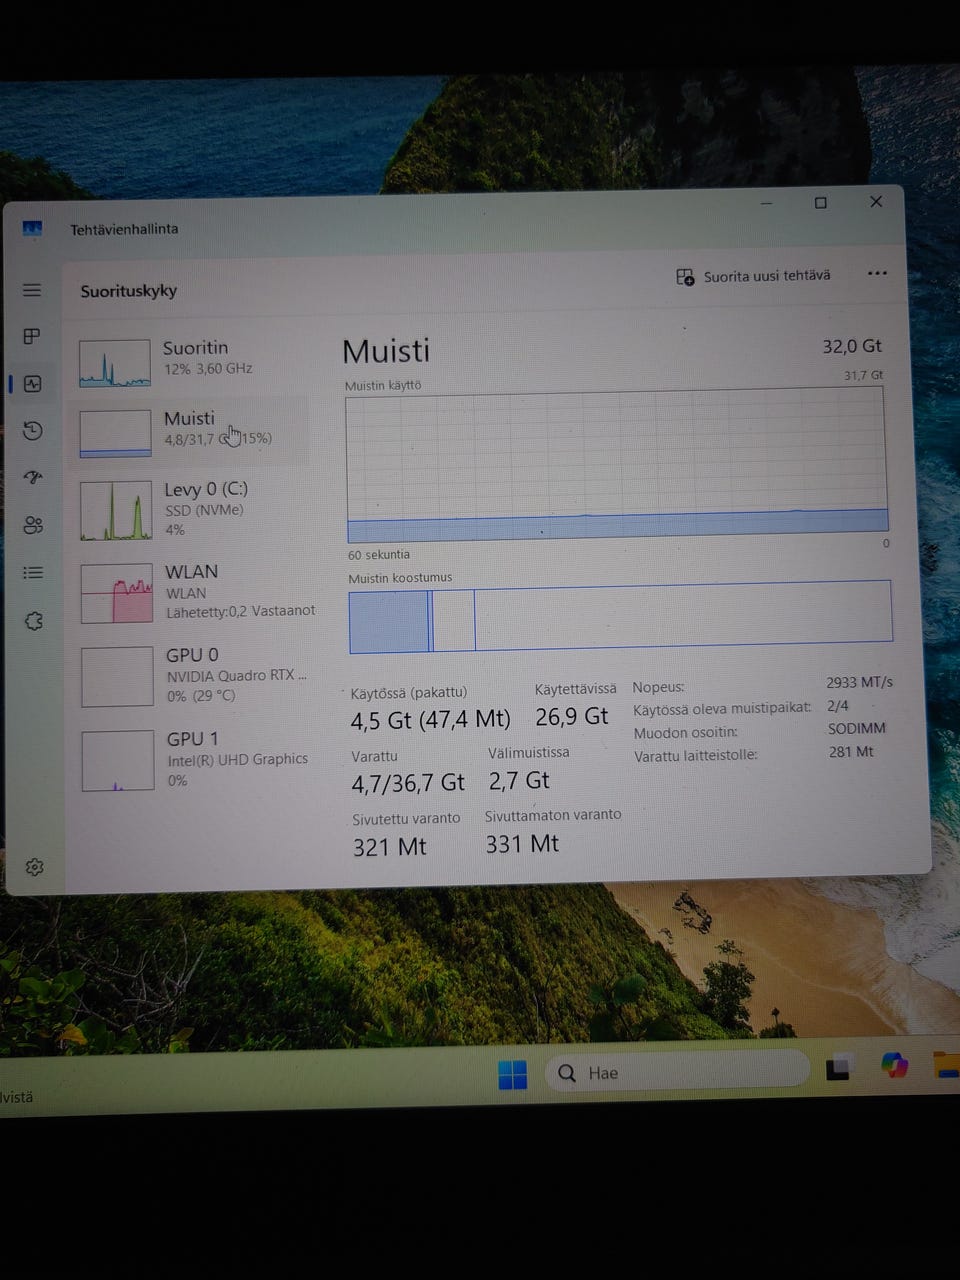Click the Muistin koostumus composition bar
The height and width of the screenshot is (1280, 960).
tap(620, 619)
